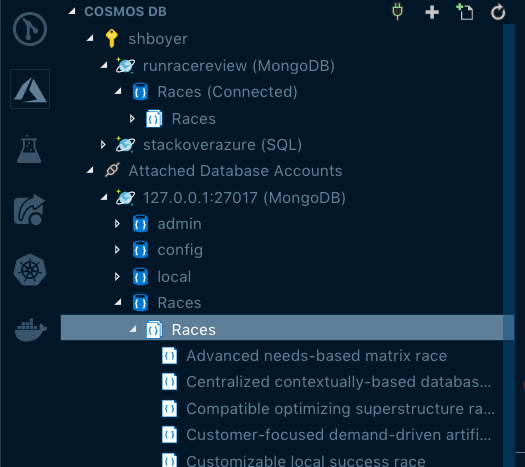
Task: Open Centralized contextually-based databas... document
Action: click(339, 382)
